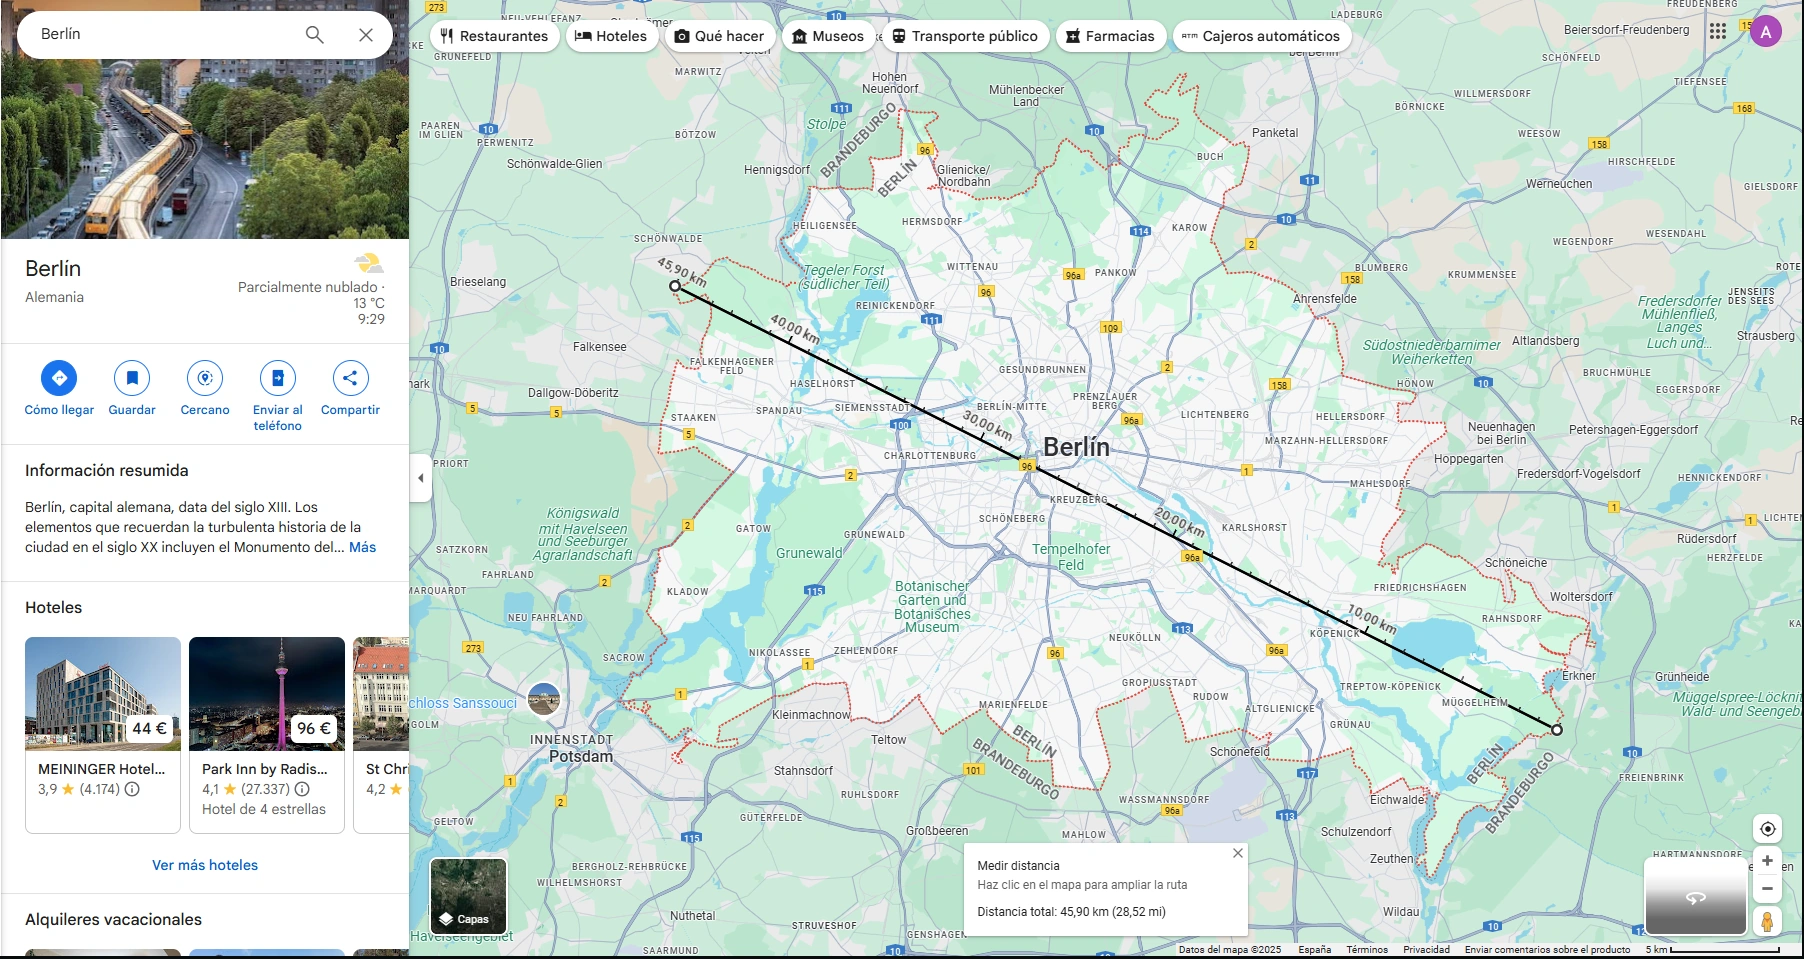The height and width of the screenshot is (959, 1804).
Task: Click the large Berlín map label
Action: 1076,447
